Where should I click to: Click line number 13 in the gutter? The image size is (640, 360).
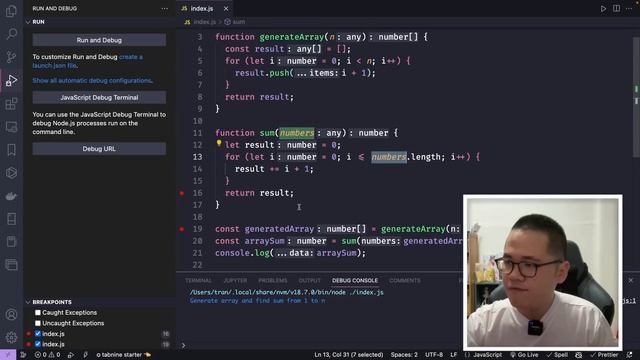pyautogui.click(x=198, y=157)
